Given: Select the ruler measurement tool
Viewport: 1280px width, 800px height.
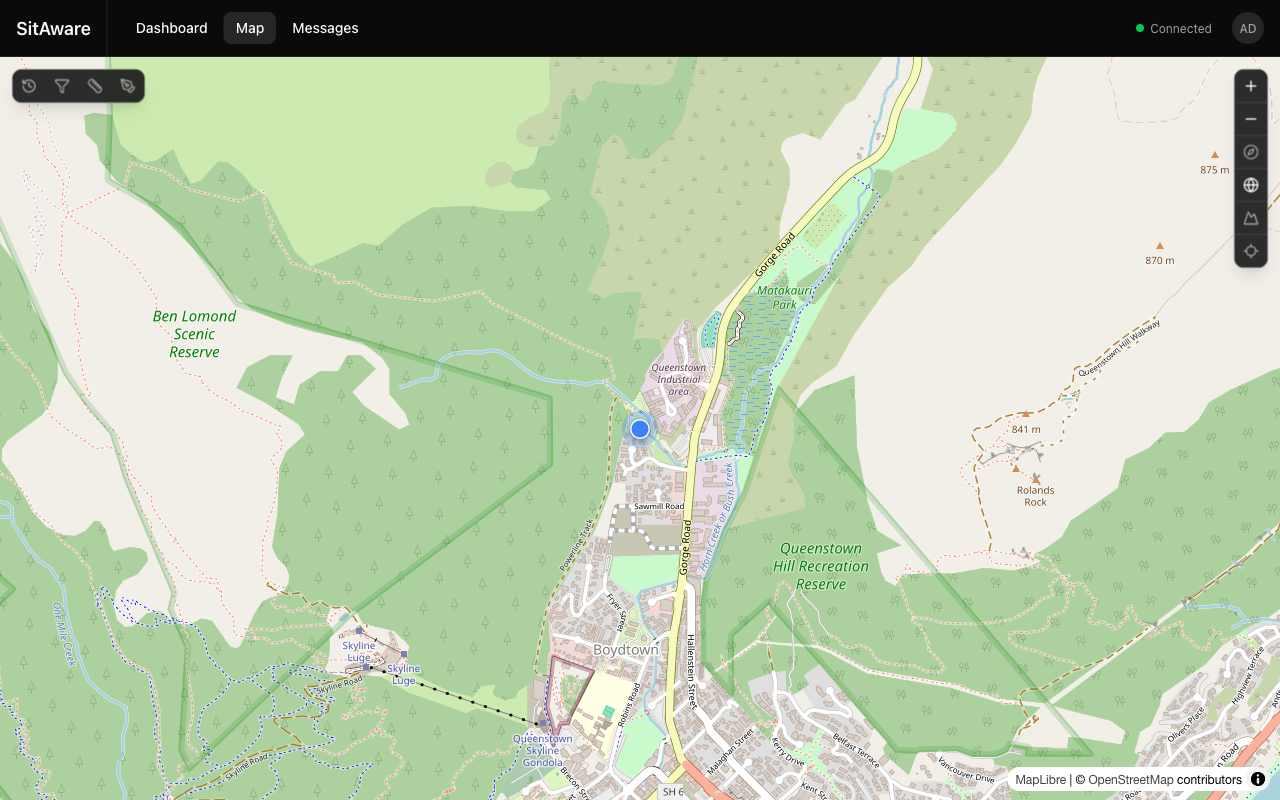Looking at the screenshot, I should pyautogui.click(x=95, y=86).
